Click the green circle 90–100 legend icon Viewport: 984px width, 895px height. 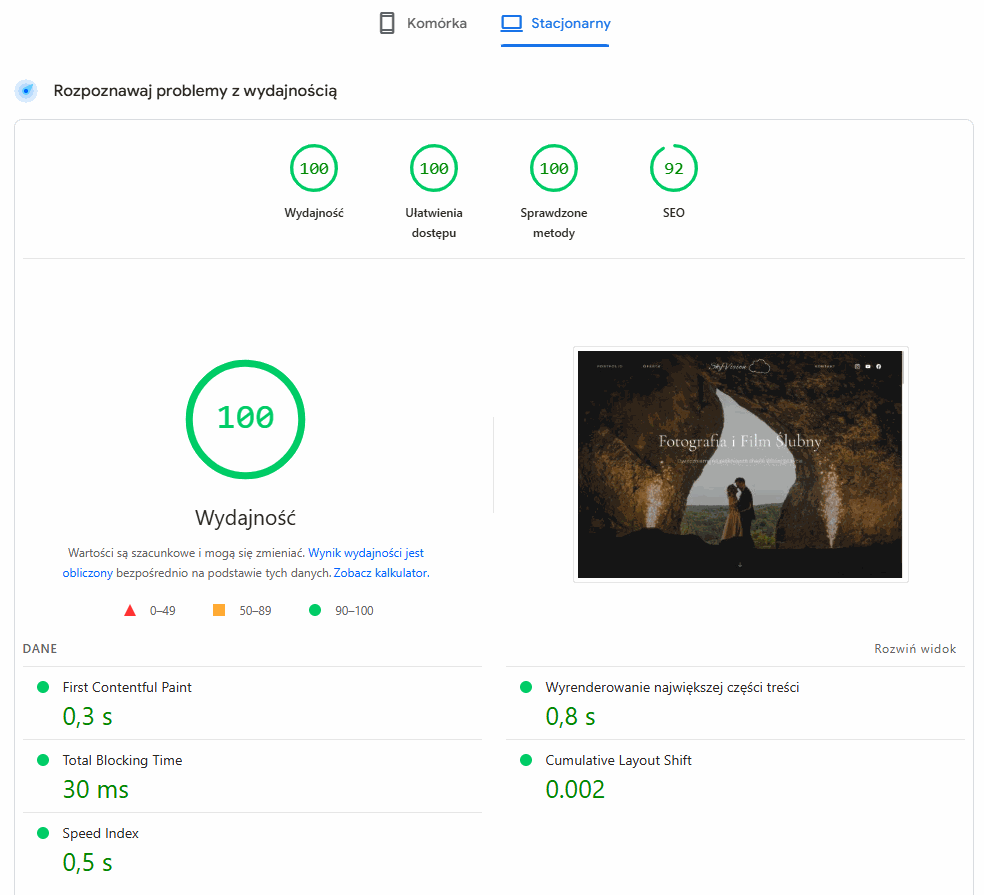click(x=315, y=610)
